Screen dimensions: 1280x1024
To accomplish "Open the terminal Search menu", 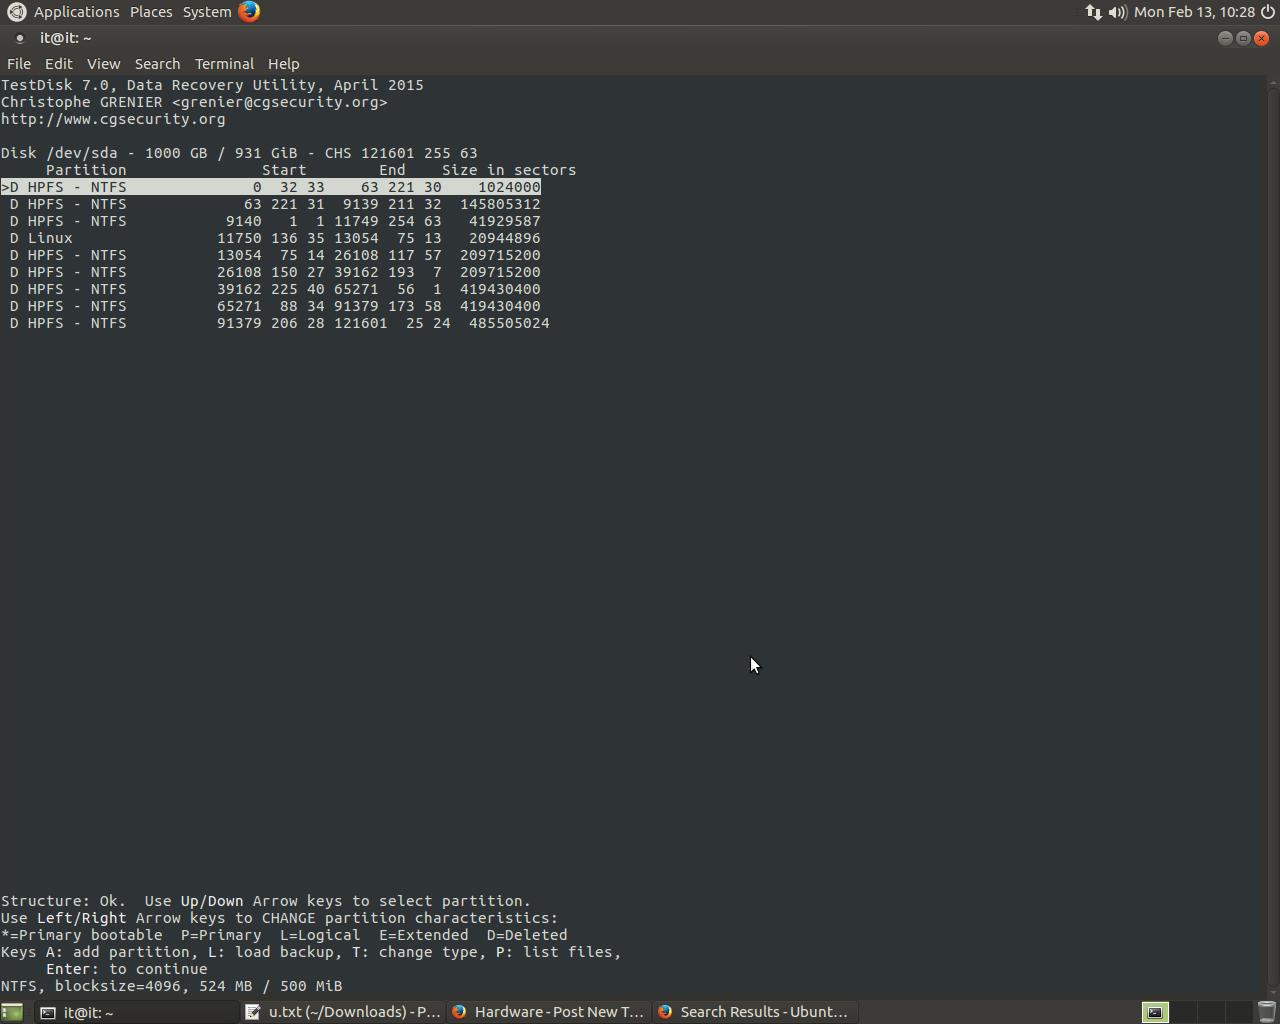I will pos(157,64).
